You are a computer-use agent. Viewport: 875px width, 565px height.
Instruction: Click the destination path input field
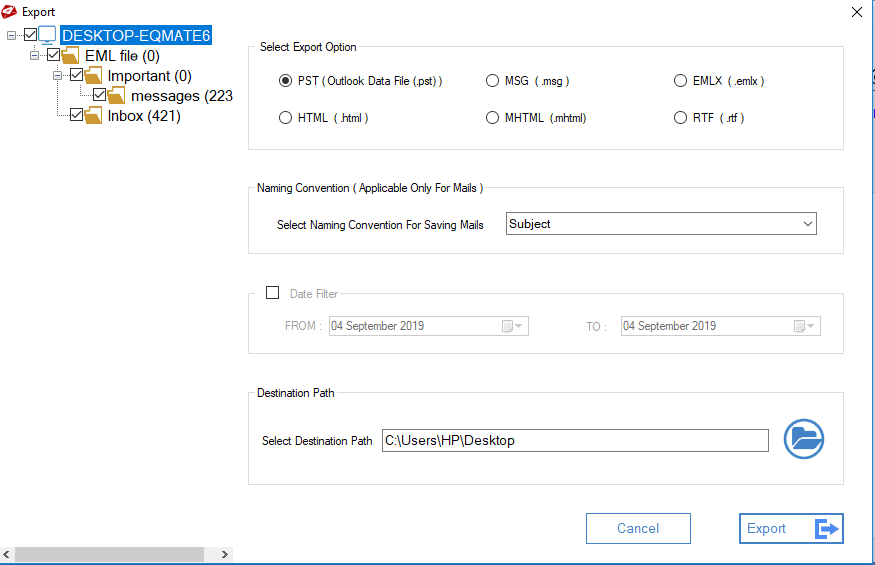[575, 440]
